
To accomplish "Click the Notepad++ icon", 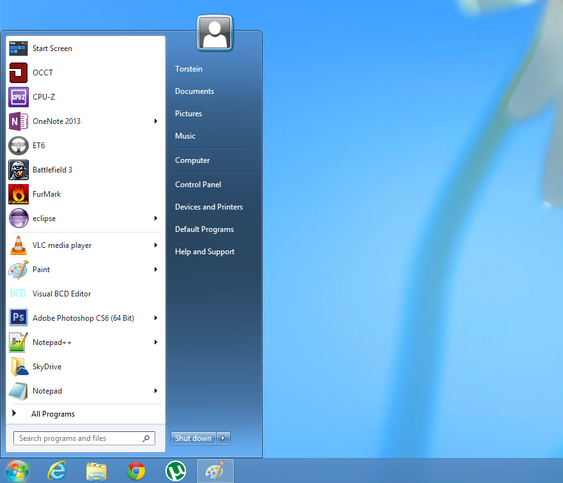I will coord(18,342).
